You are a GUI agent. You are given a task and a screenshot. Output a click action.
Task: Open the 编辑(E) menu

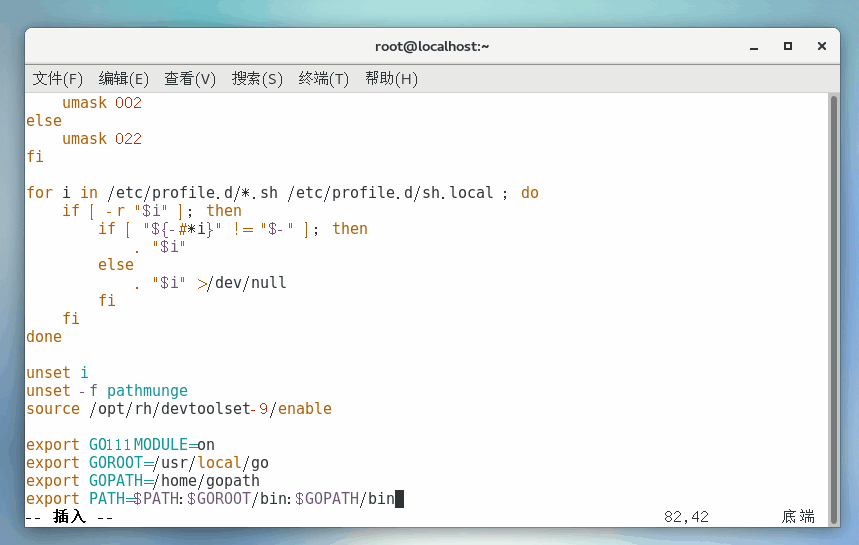click(123, 79)
